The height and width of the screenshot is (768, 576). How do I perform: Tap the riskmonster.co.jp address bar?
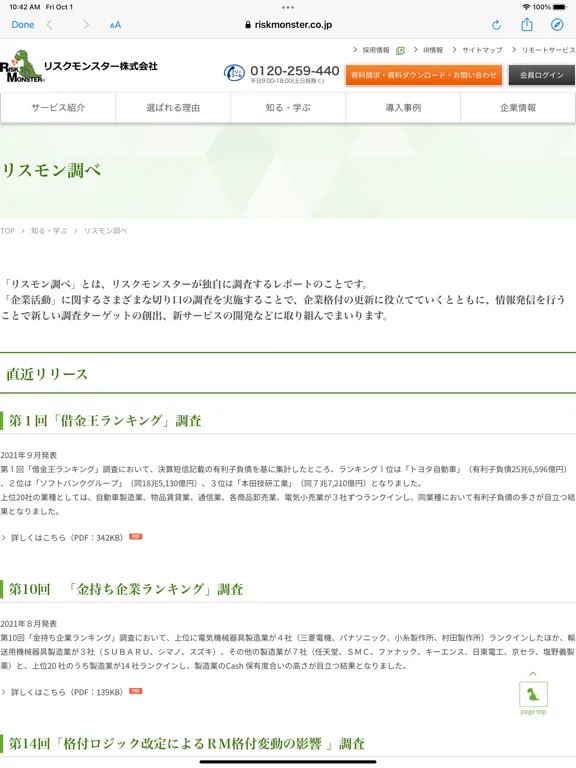coord(288,24)
